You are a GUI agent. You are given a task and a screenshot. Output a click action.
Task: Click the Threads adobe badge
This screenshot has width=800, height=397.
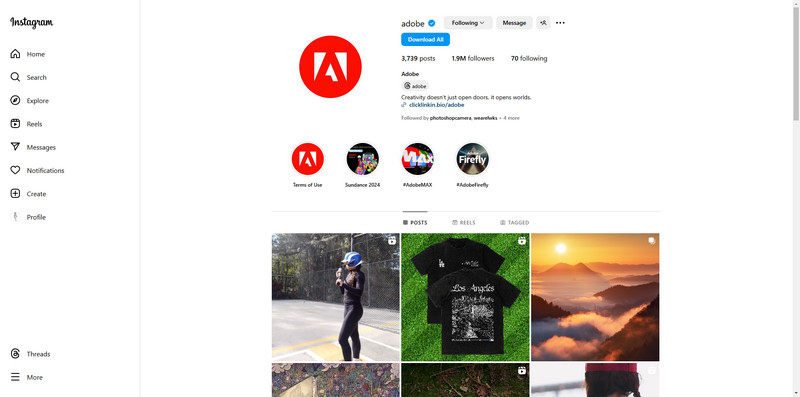click(415, 86)
